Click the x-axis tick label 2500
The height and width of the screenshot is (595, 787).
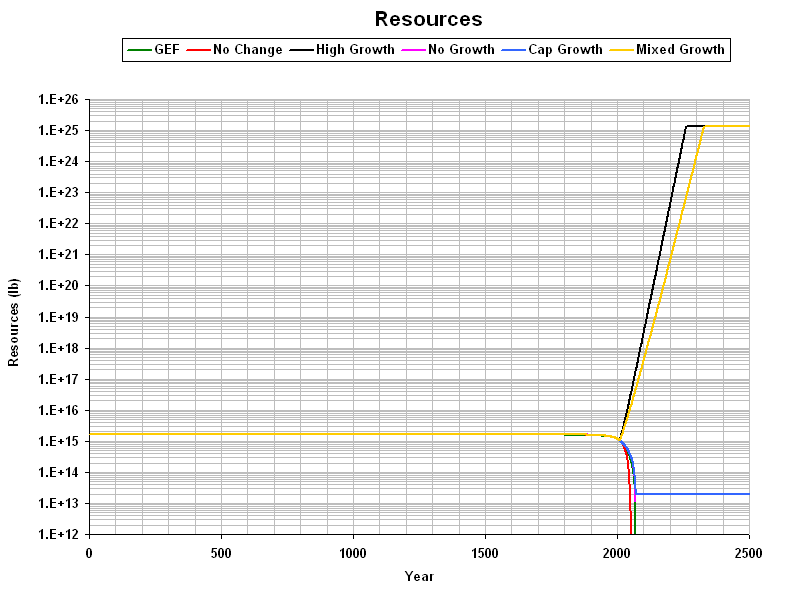point(748,552)
